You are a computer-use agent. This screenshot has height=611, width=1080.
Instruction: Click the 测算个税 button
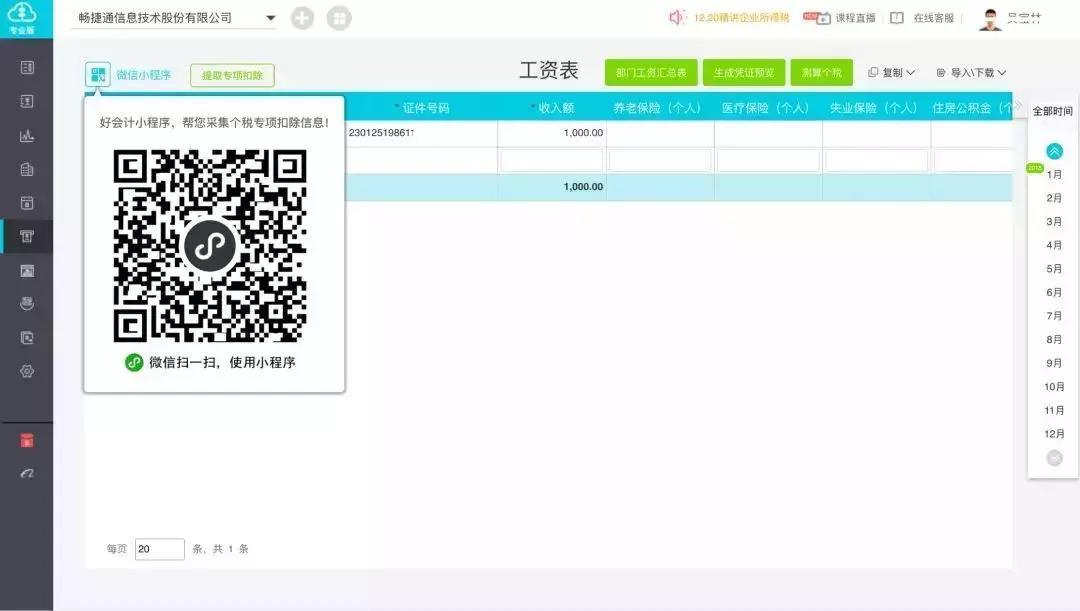tap(822, 72)
